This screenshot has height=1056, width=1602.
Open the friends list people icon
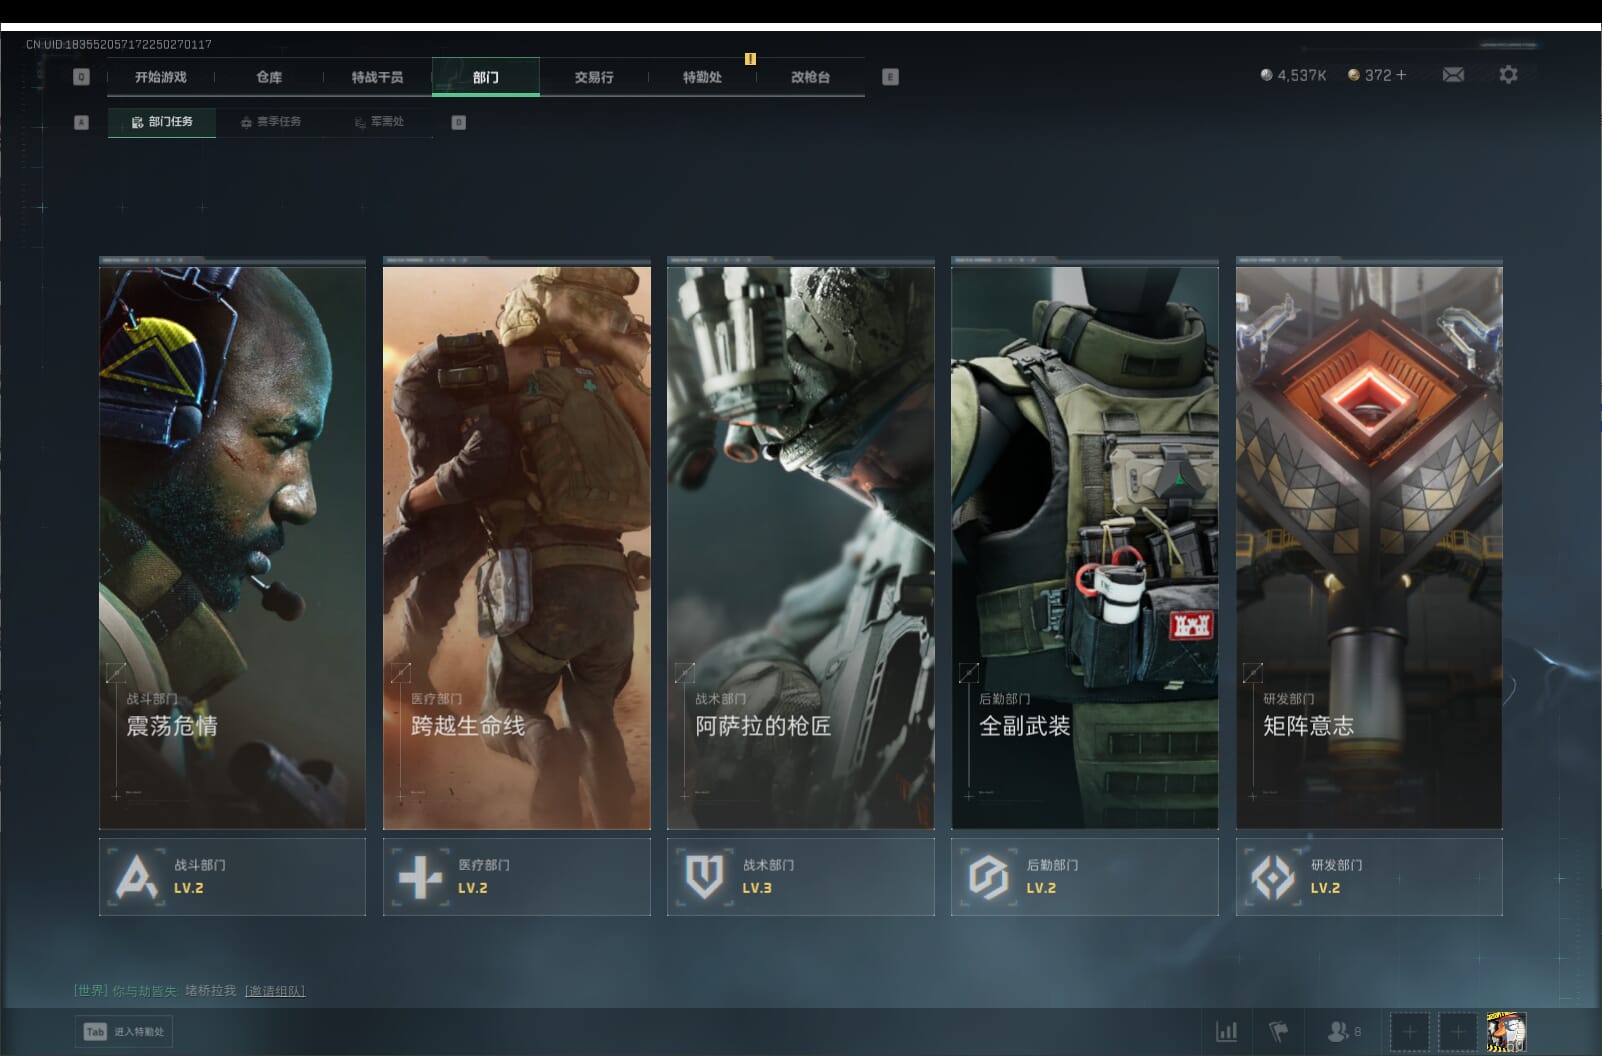coord(1337,1031)
